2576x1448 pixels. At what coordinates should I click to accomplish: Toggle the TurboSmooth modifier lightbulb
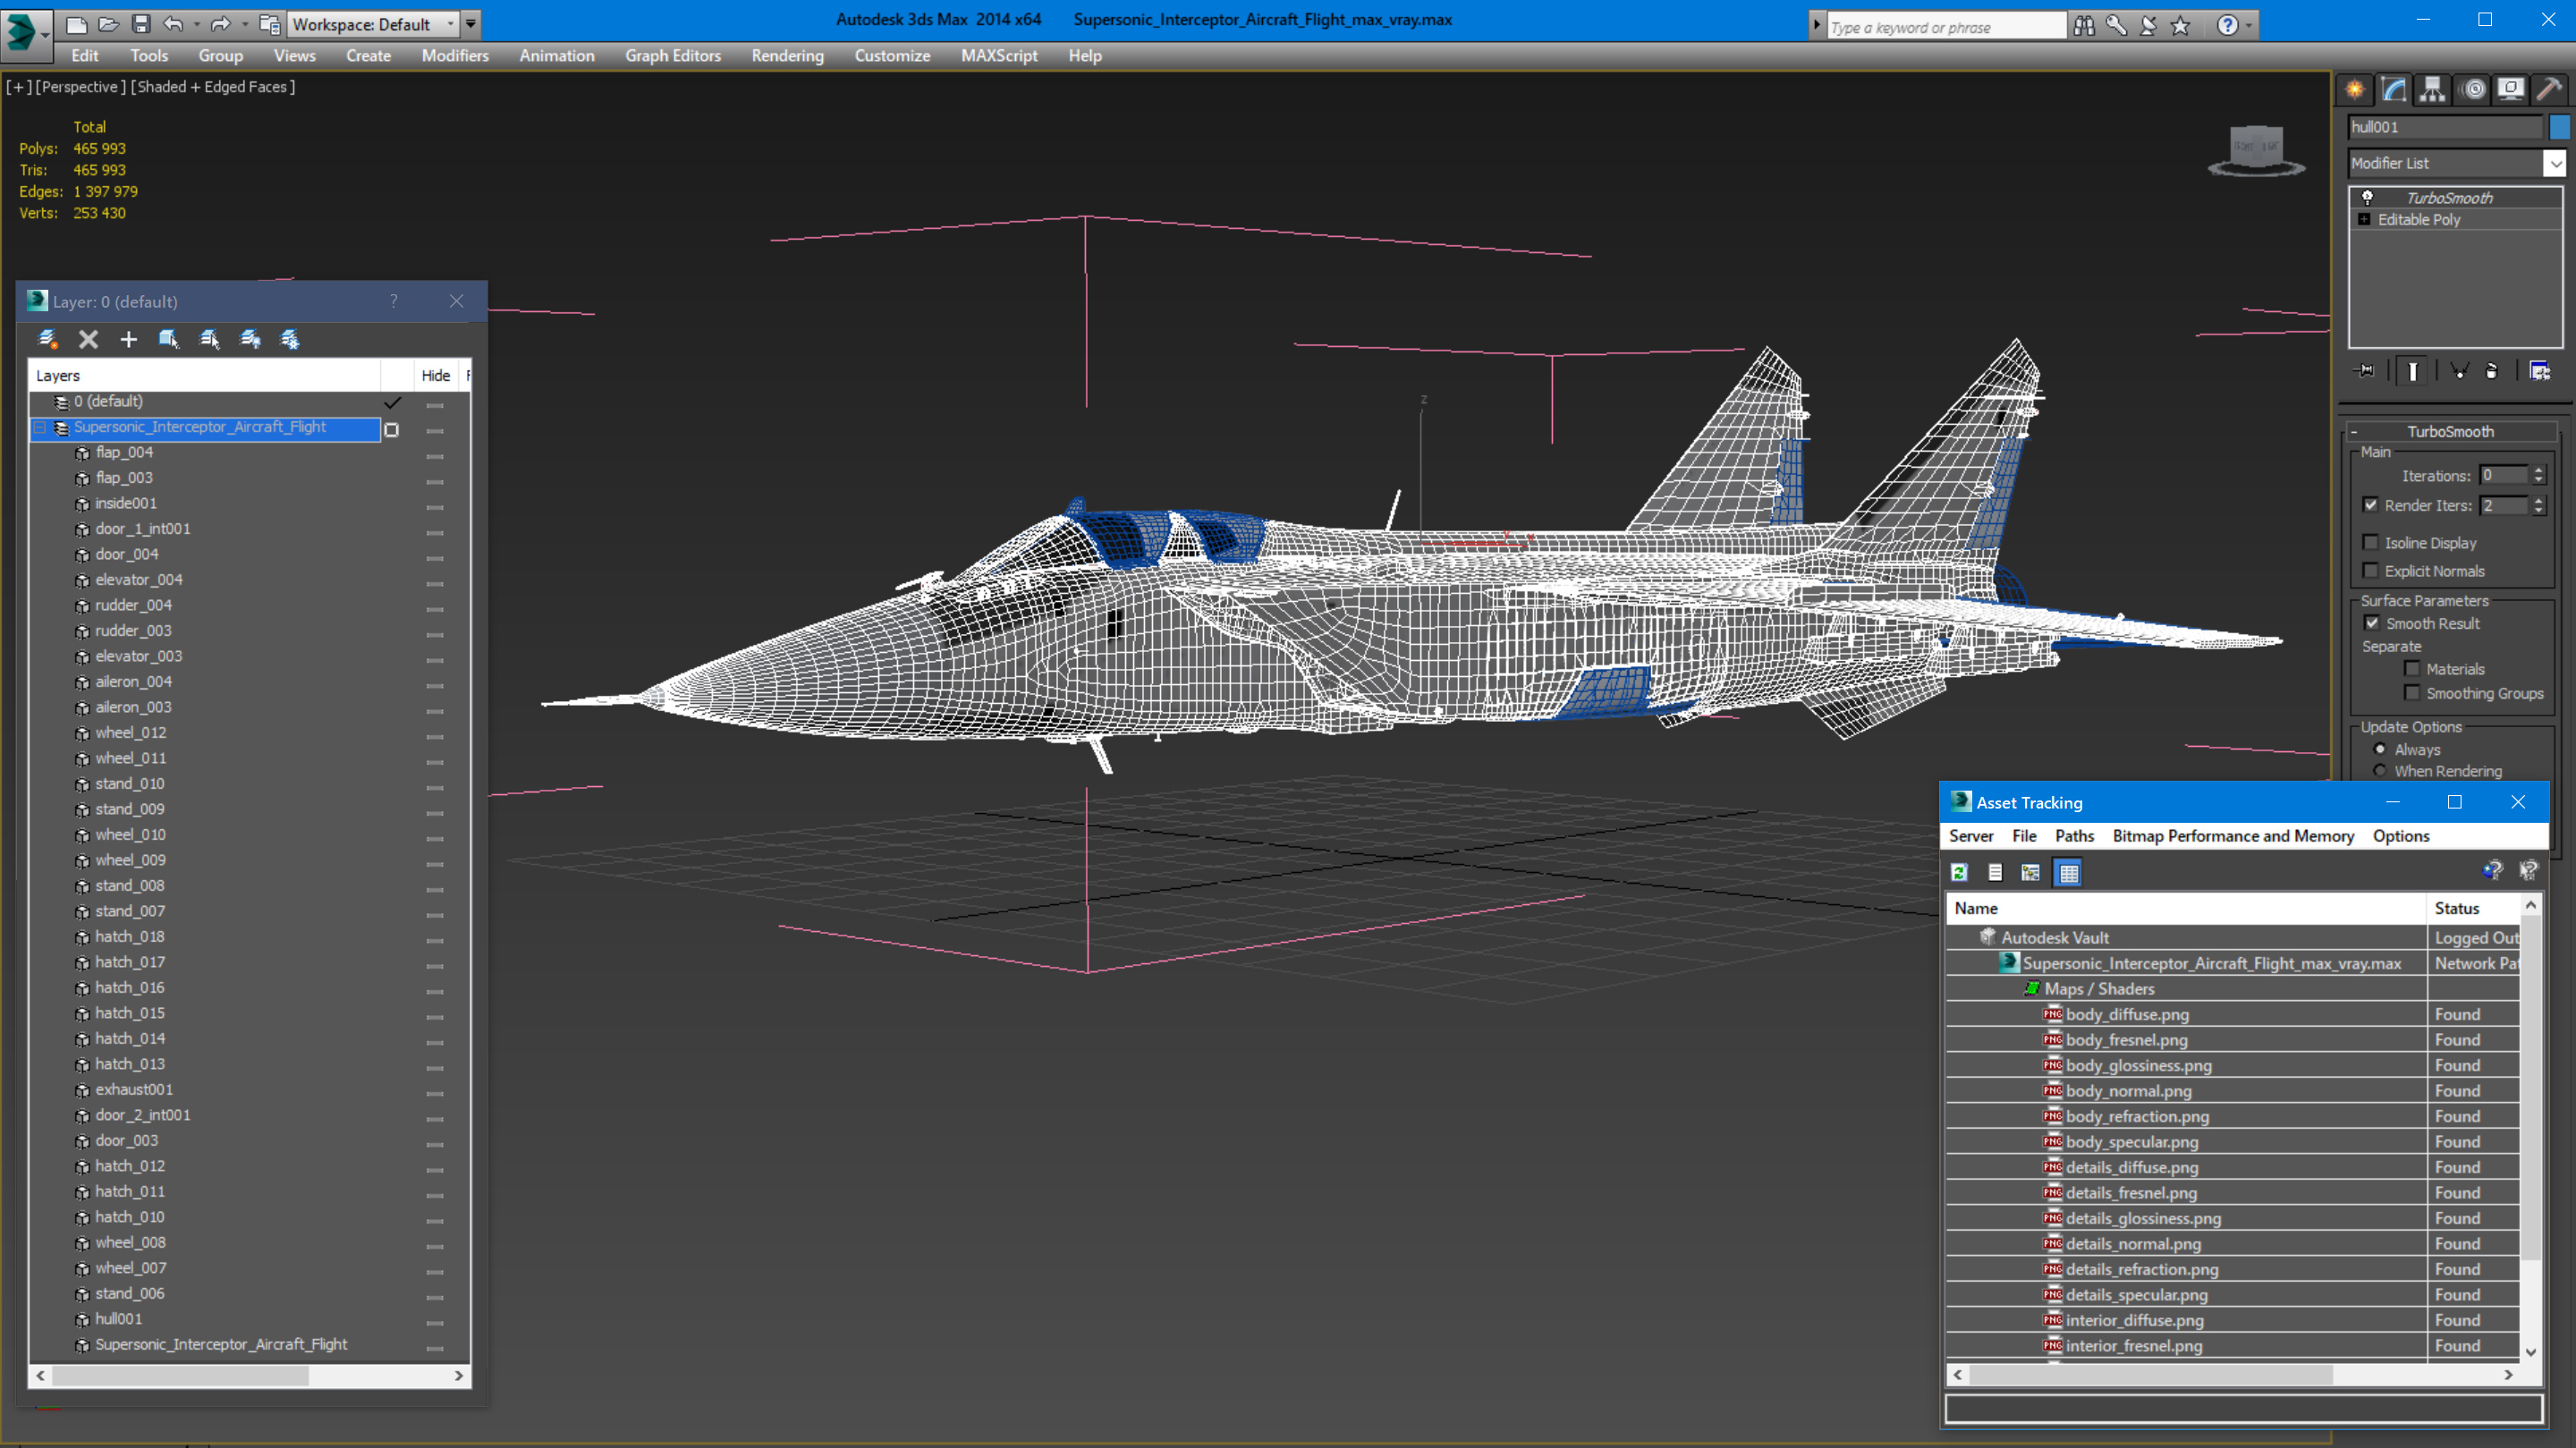coord(2367,198)
